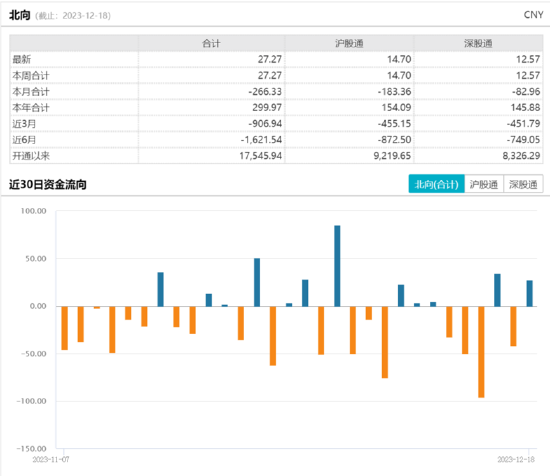Click the 近30日资金流向 heading
Viewport: 550px width, 476px height.
pos(48,185)
